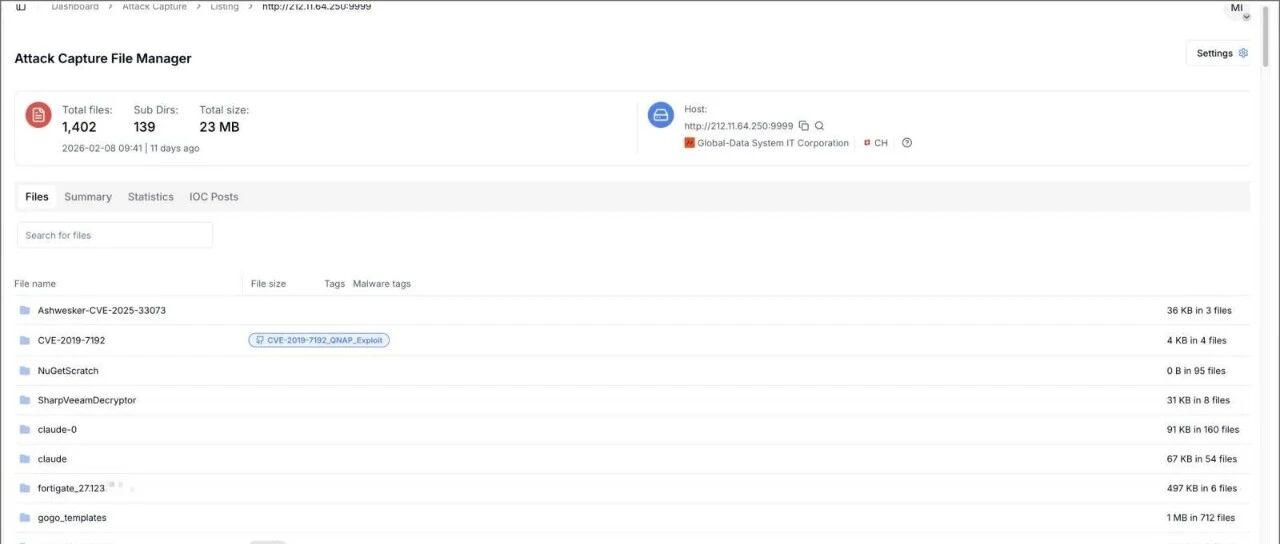Click the Global-Data System provider logo icon
This screenshot has height=544, width=1280.
pyautogui.click(x=689, y=143)
